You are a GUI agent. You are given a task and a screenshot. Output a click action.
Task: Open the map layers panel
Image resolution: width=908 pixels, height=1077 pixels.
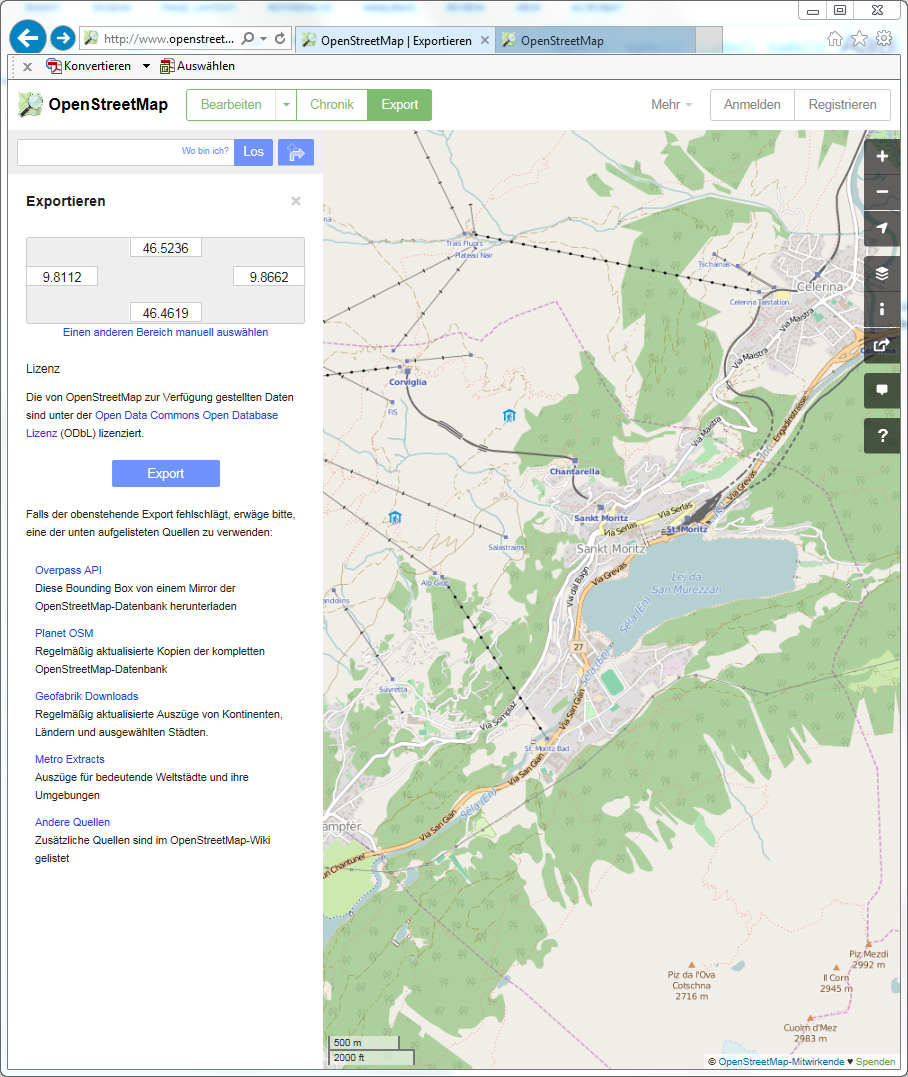[881, 273]
